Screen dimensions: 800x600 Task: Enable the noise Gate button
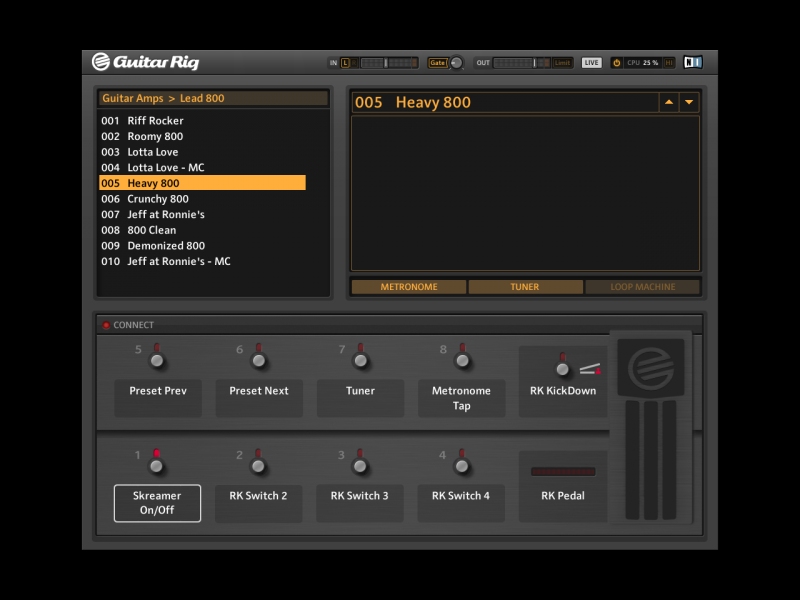pos(437,63)
